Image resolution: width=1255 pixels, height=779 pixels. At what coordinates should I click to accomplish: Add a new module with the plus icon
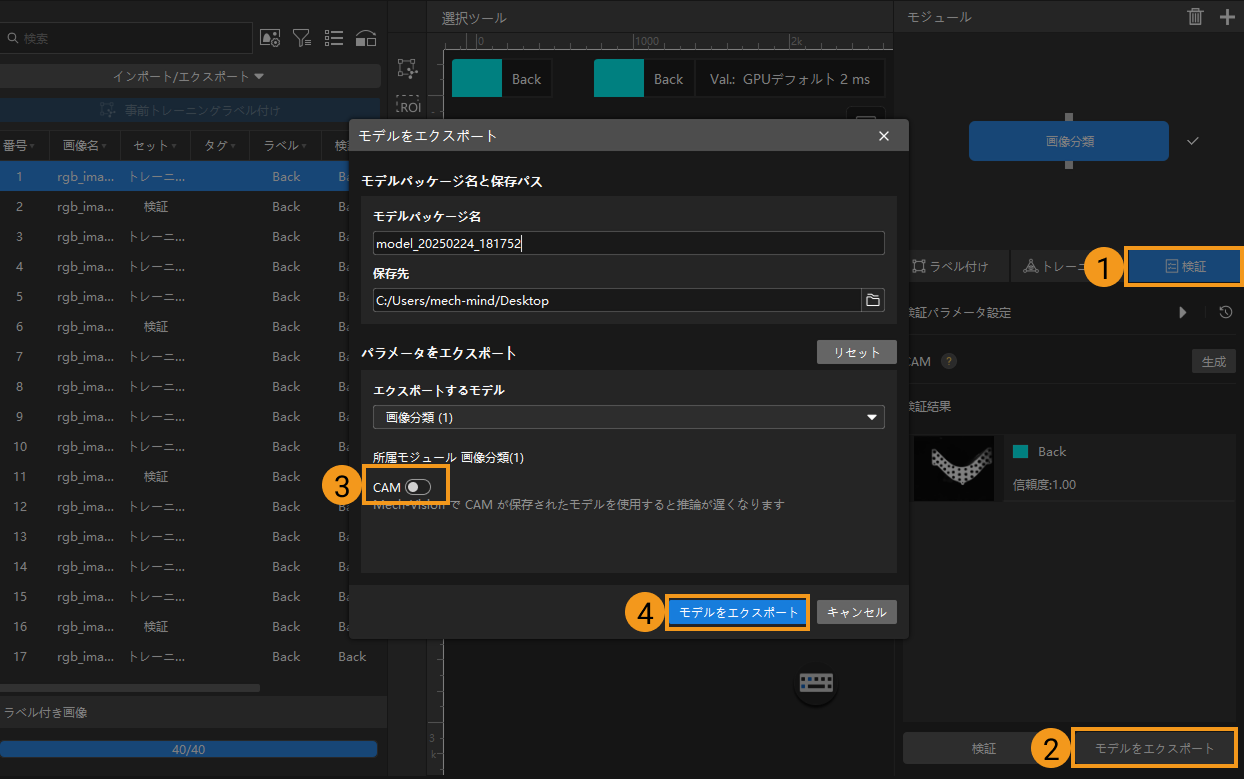(x=1227, y=16)
